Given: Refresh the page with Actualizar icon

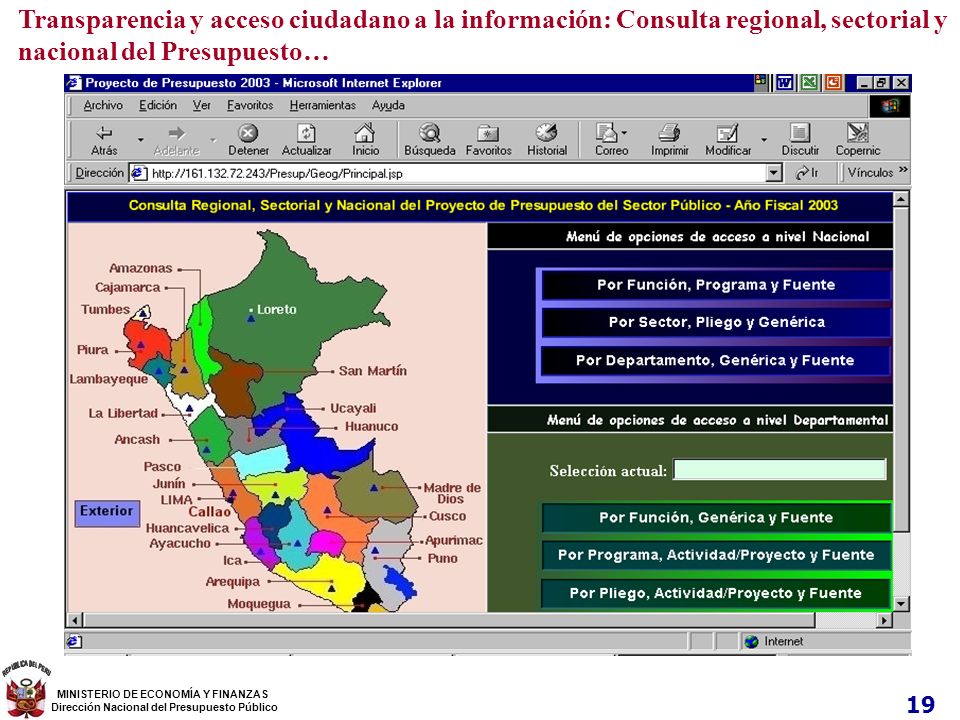Looking at the screenshot, I should tap(306, 132).
